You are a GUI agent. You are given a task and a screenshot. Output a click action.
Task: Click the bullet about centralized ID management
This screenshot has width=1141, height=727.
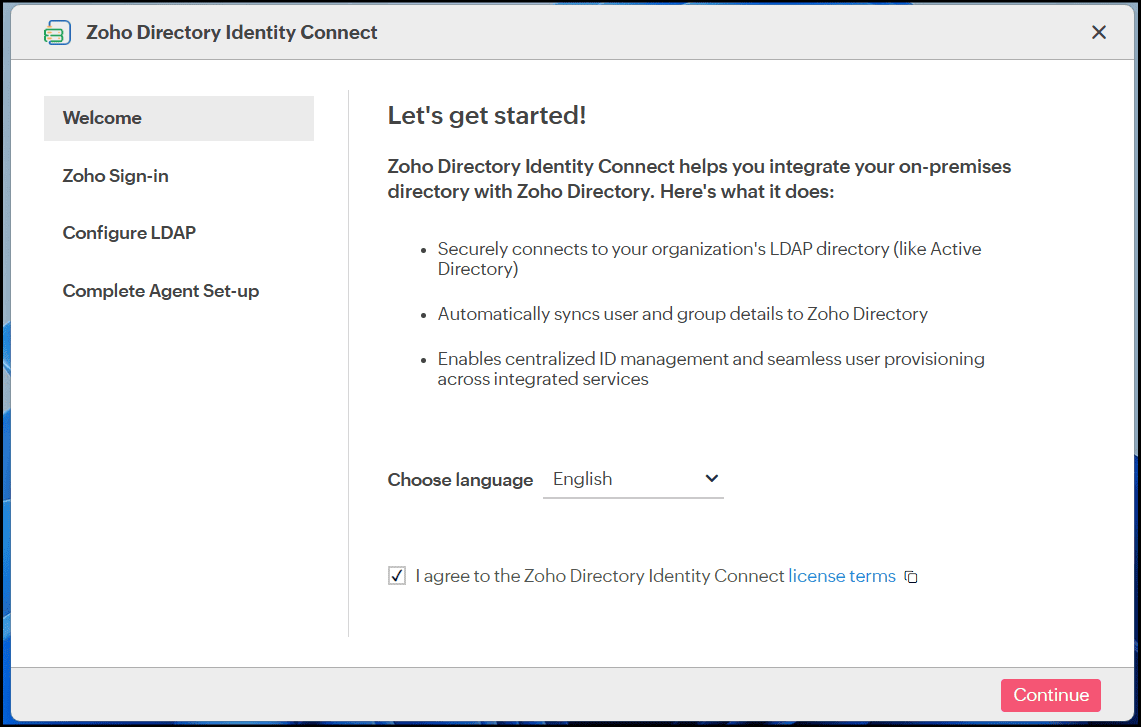point(710,368)
